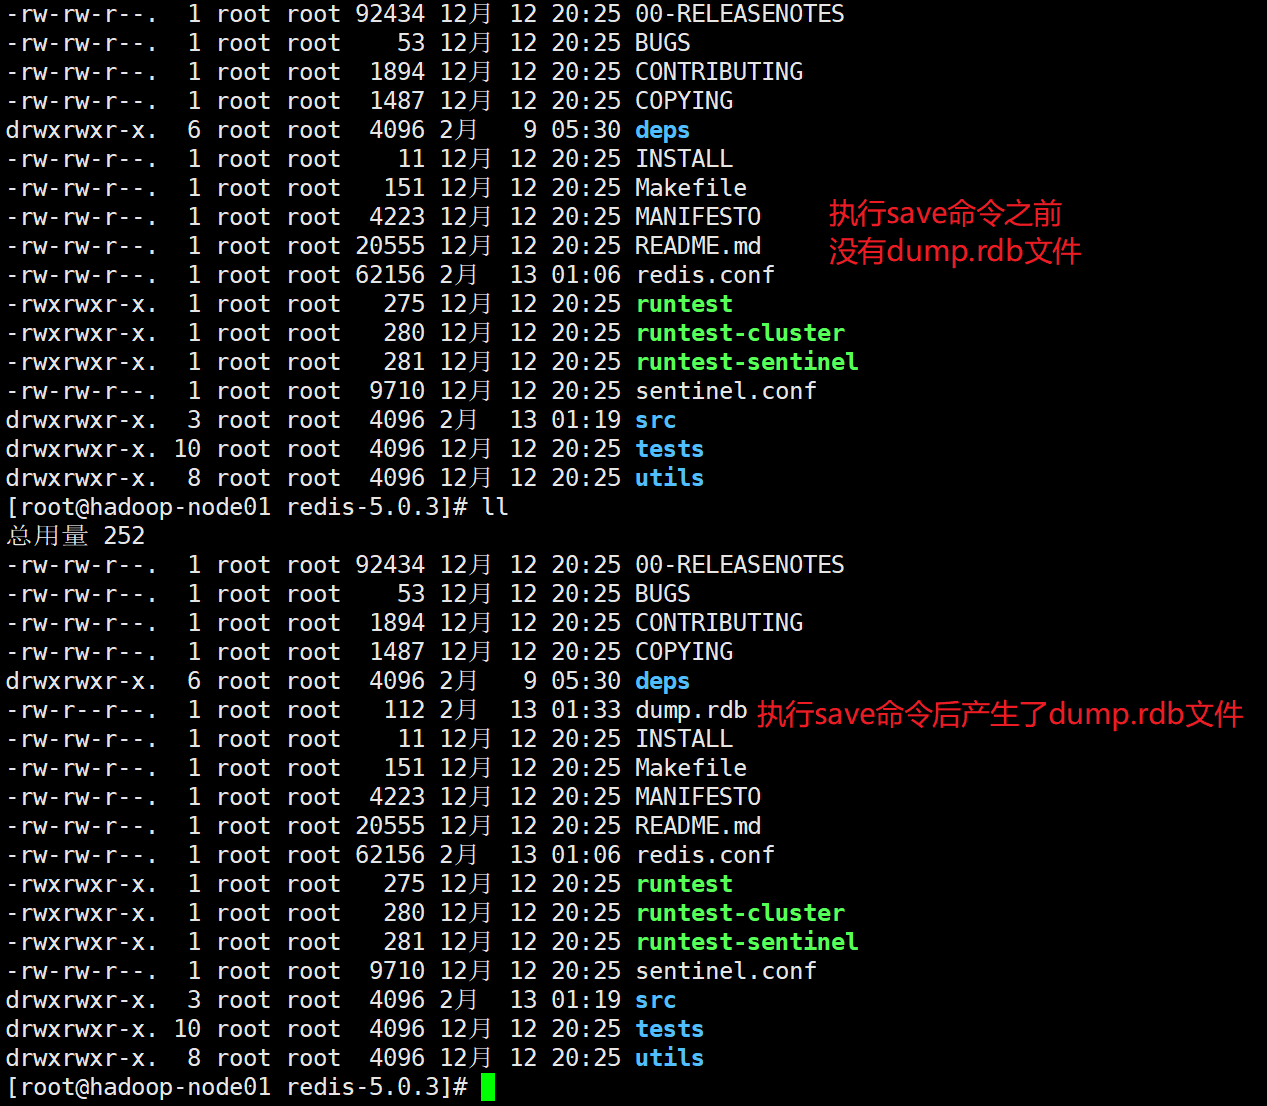
Task: Click 'runtest-sentinel' in the lower listing
Action: point(747,942)
